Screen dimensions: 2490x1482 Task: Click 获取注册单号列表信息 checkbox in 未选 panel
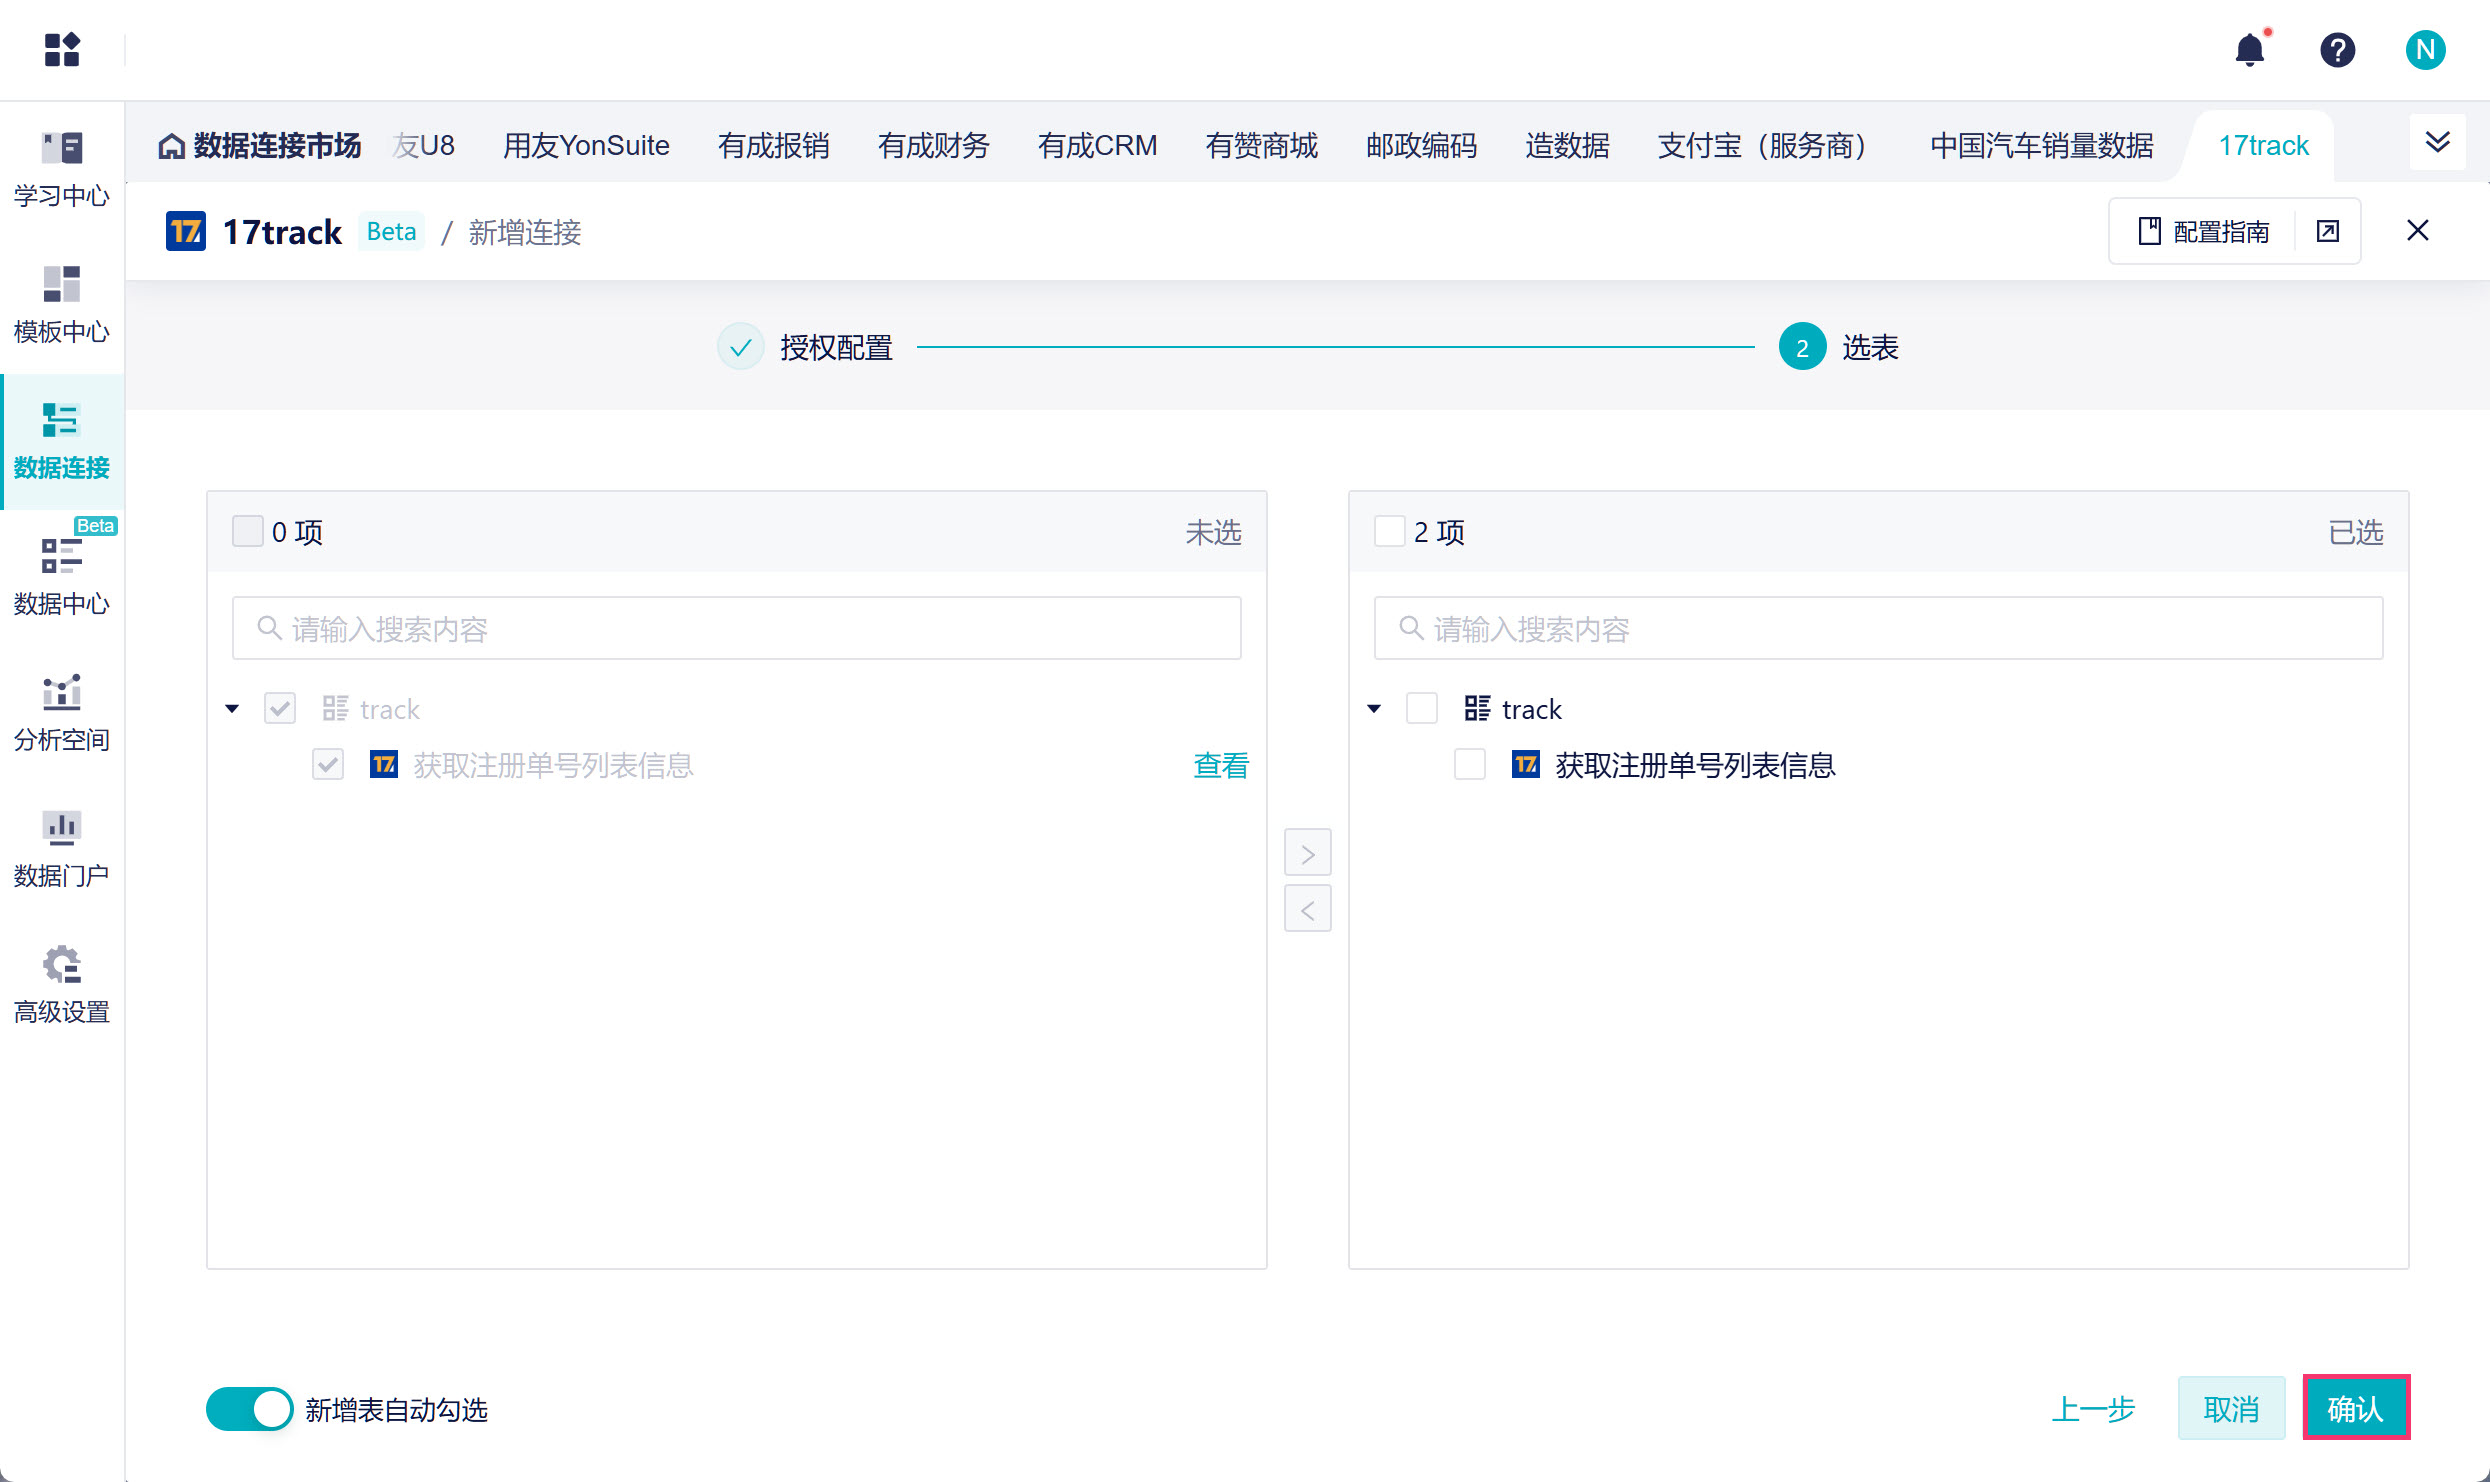click(328, 765)
